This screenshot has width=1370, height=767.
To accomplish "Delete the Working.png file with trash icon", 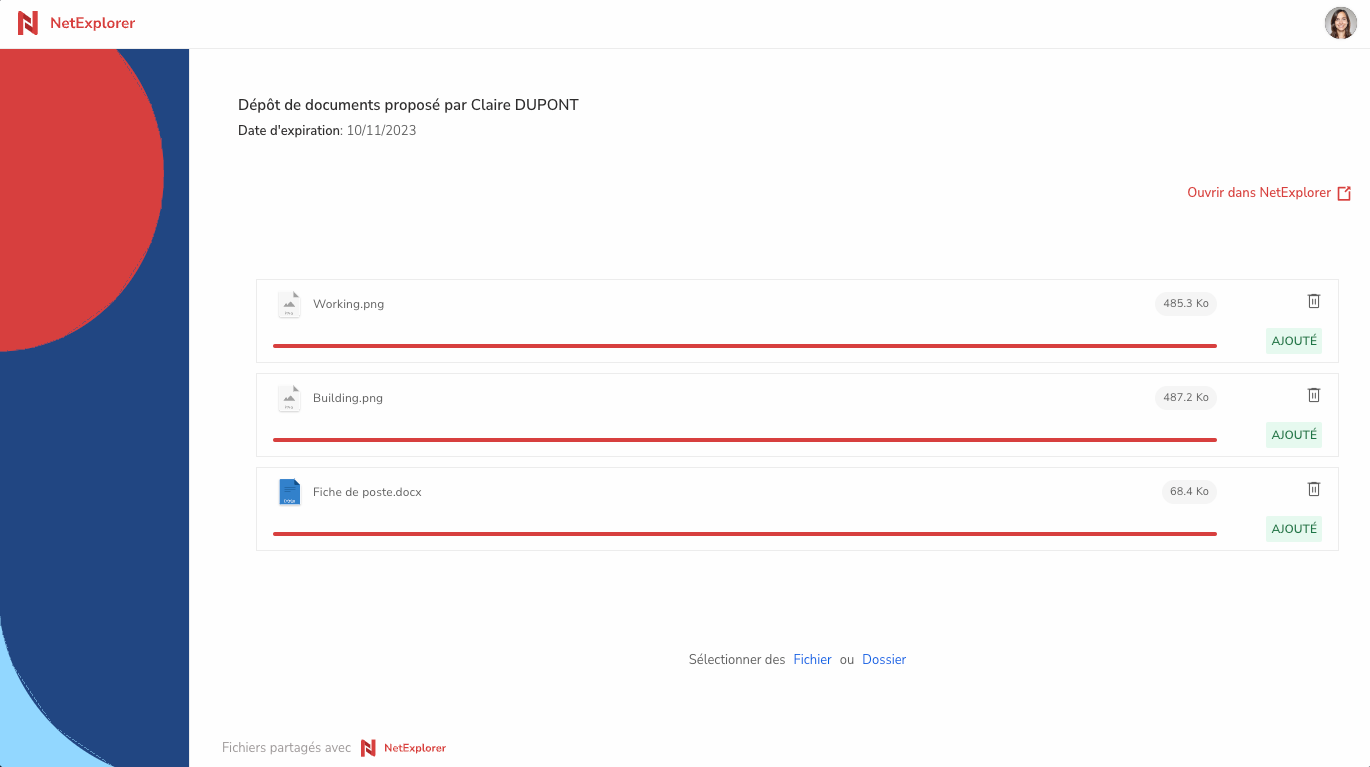I will pyautogui.click(x=1314, y=301).
